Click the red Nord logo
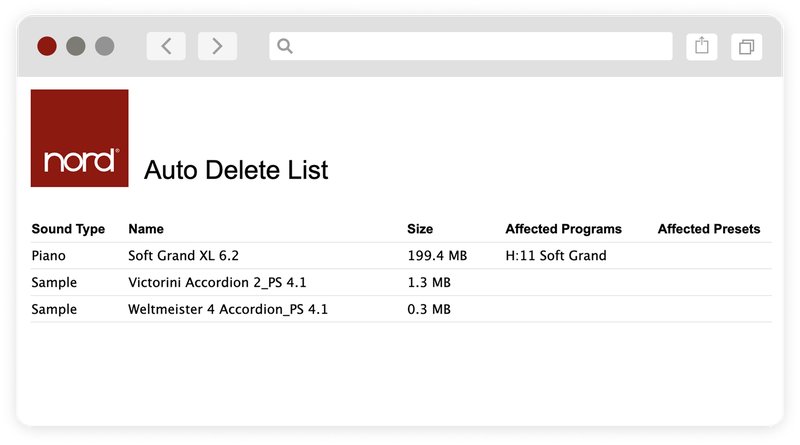 tap(80, 138)
